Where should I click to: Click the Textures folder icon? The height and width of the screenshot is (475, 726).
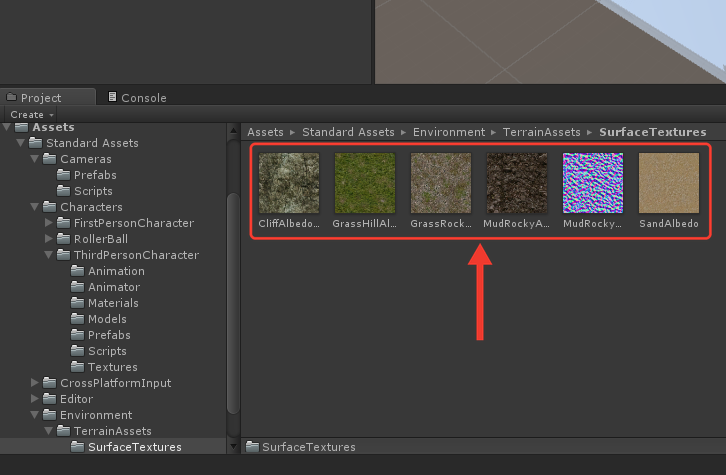77,367
